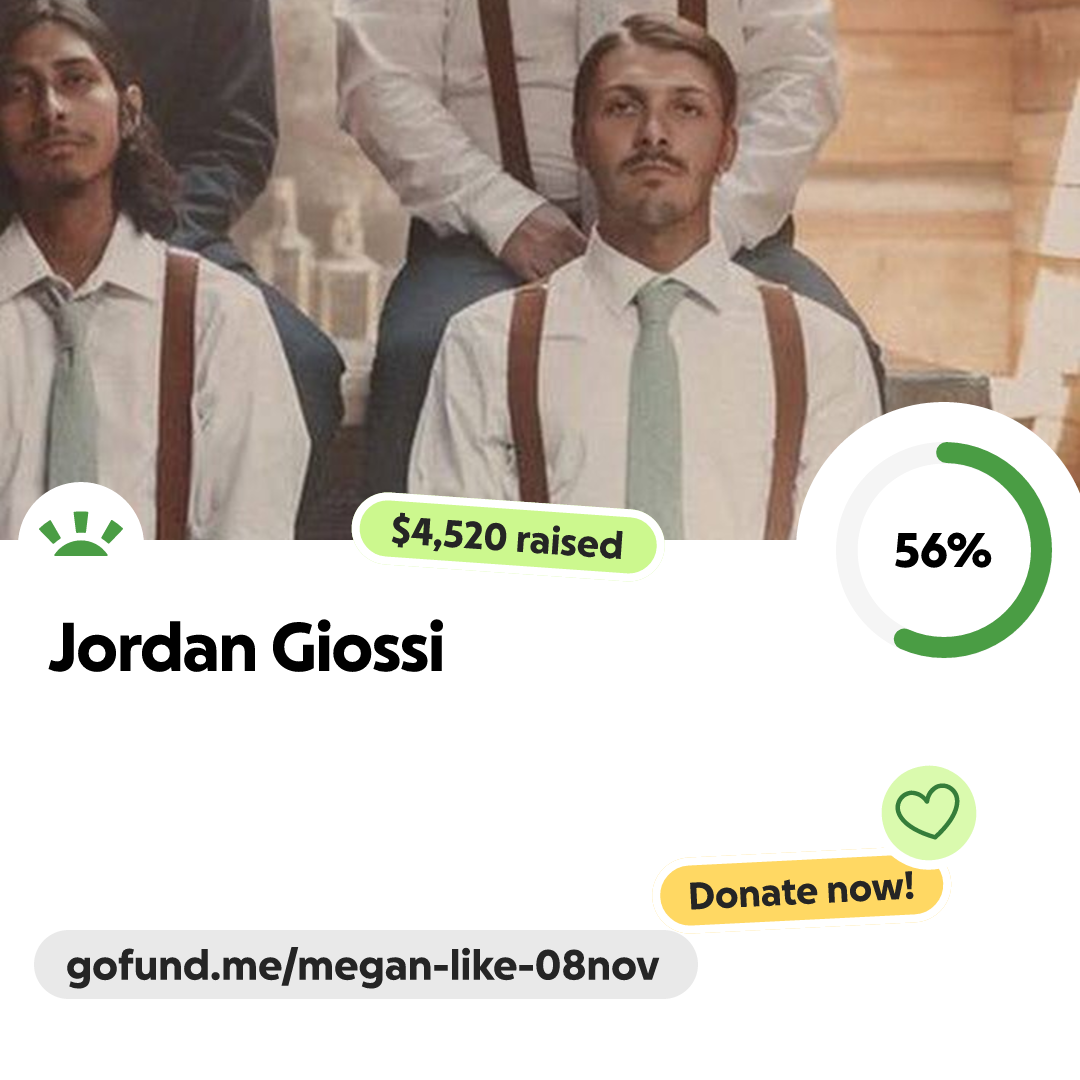Click the seated man with mustache
Image resolution: width=1080 pixels, height=1080 pixels.
(x=647, y=289)
